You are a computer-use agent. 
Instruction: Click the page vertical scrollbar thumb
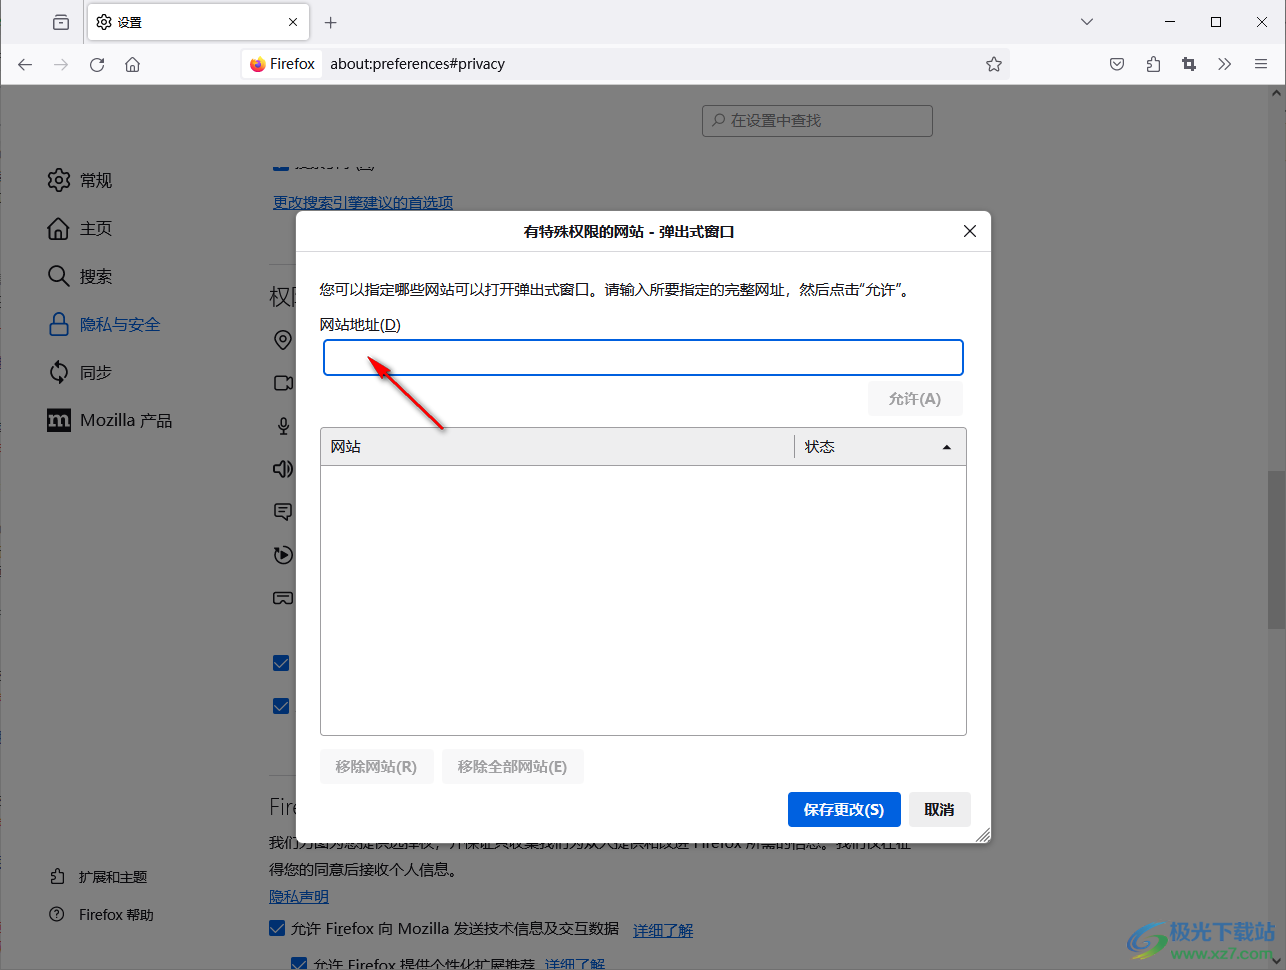click(x=1276, y=549)
